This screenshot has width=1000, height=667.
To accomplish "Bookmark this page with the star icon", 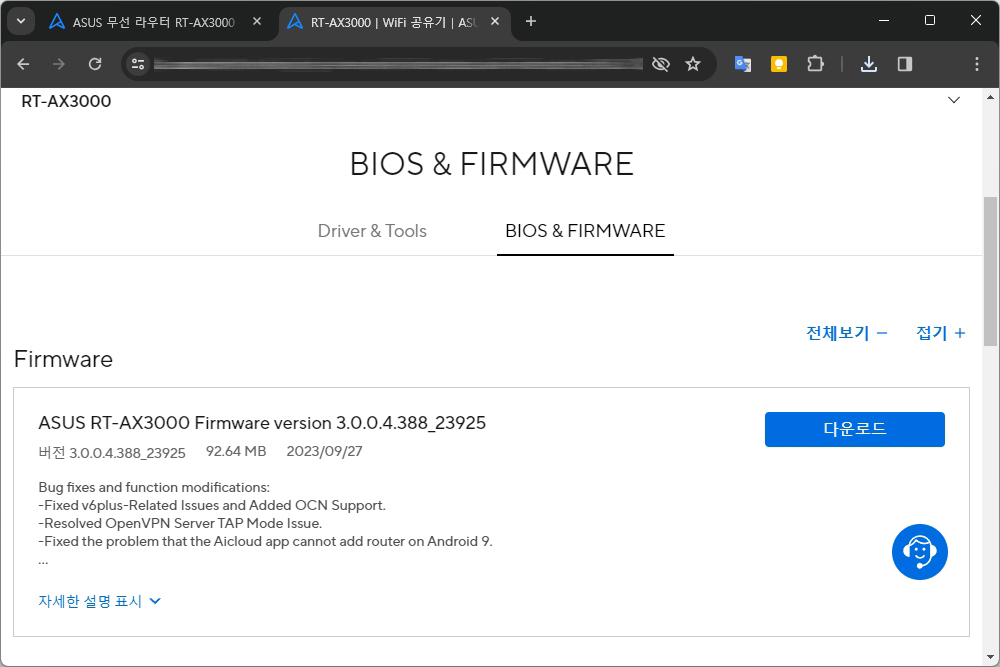I will tap(693, 64).
